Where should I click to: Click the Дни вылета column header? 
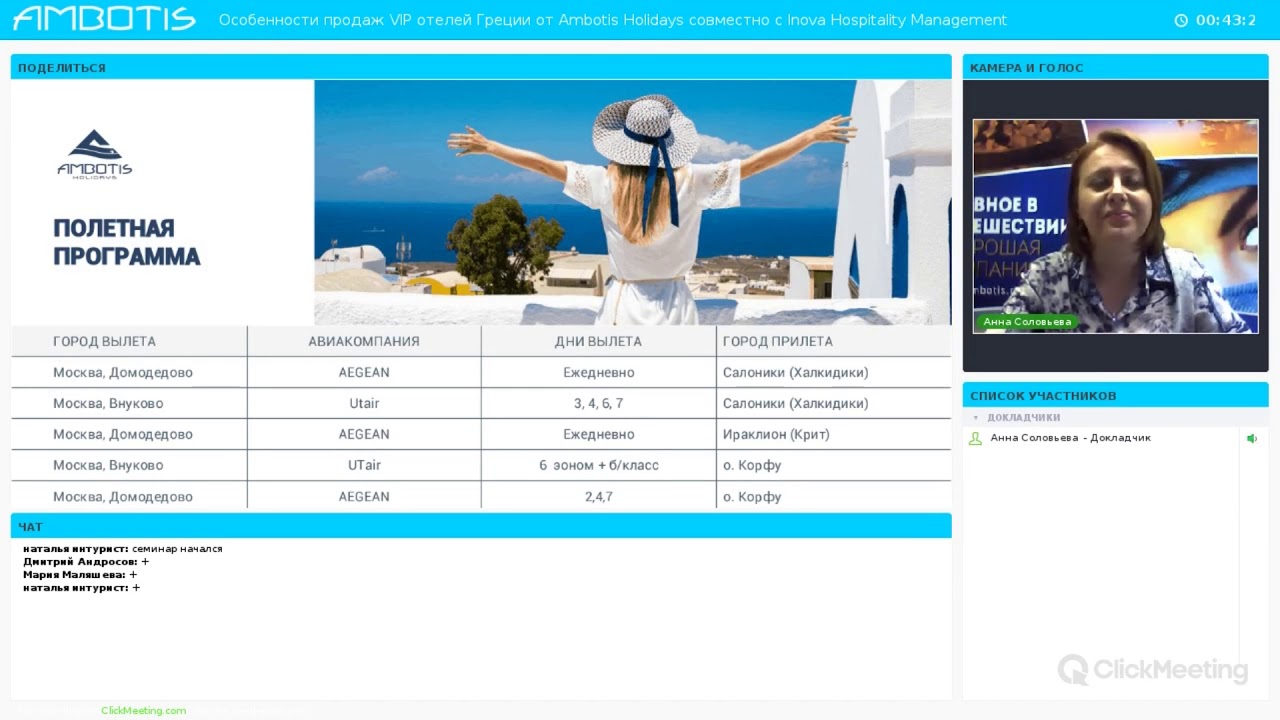click(x=598, y=341)
